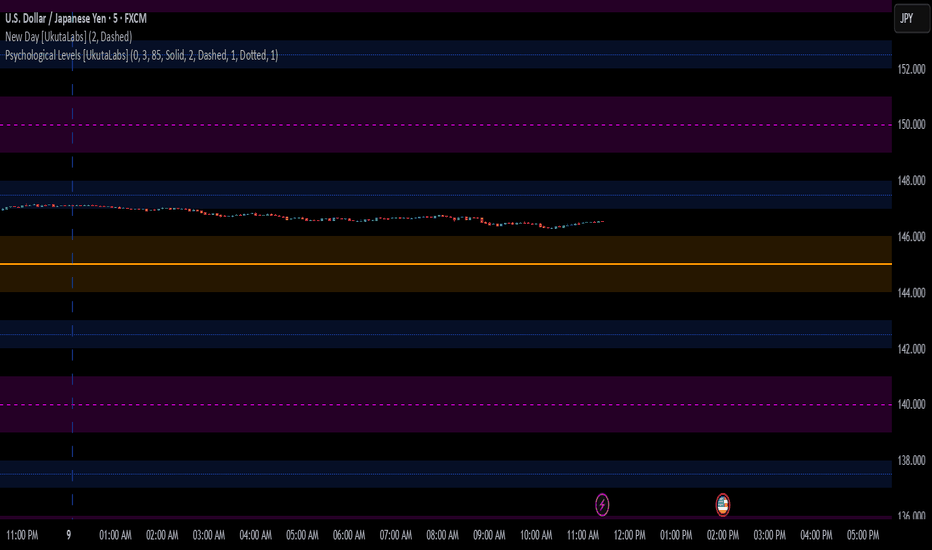The width and height of the screenshot is (932, 550).
Task: Select the dashed magenta line at 150.000
Action: pos(446,125)
